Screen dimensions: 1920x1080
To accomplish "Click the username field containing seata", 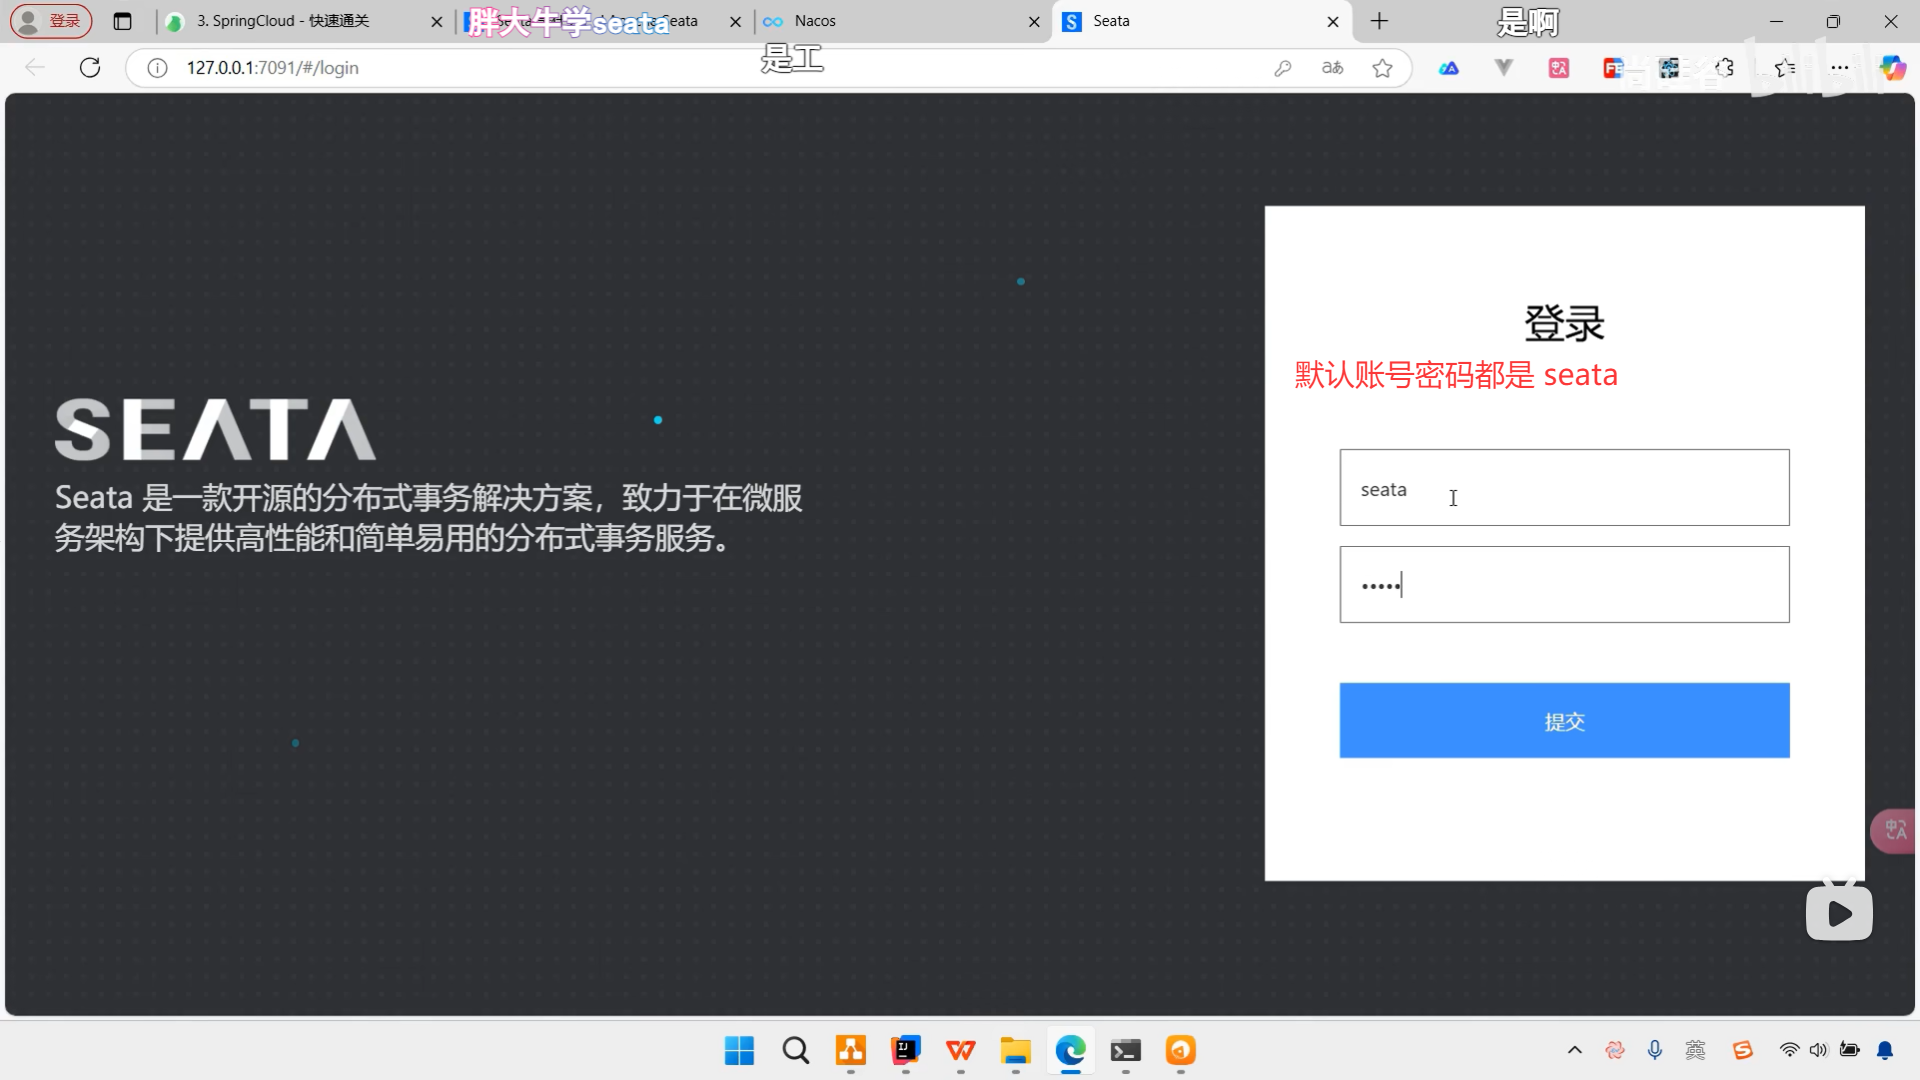I will tap(1564, 488).
